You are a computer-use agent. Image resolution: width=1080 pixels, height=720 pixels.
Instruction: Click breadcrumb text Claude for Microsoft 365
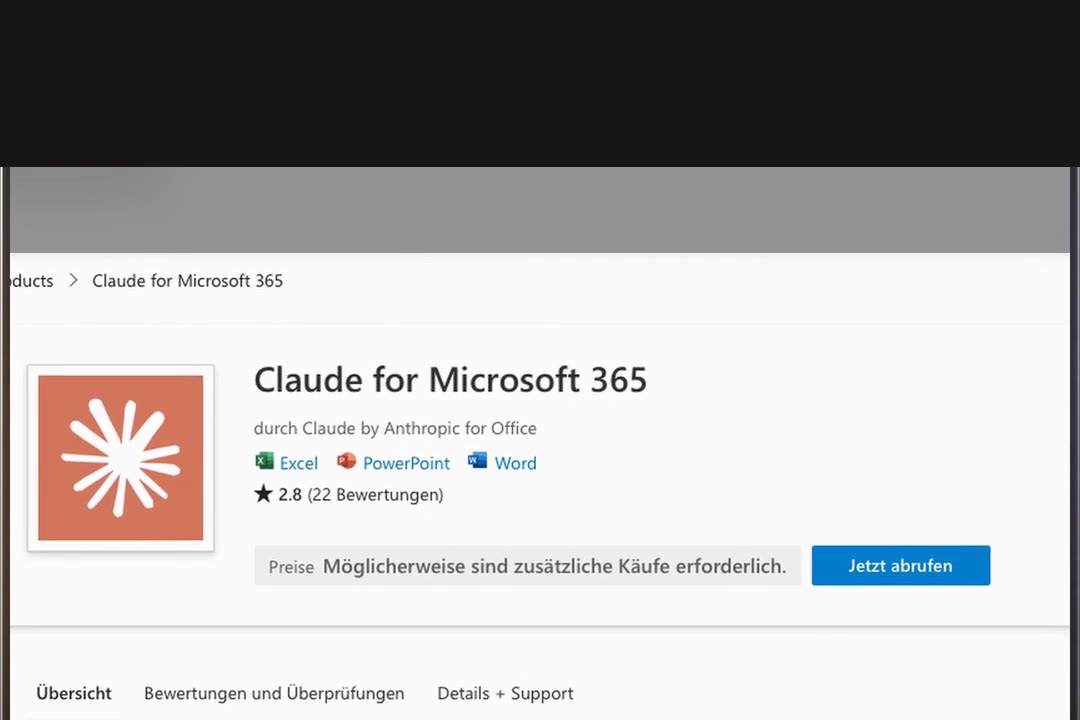[187, 281]
